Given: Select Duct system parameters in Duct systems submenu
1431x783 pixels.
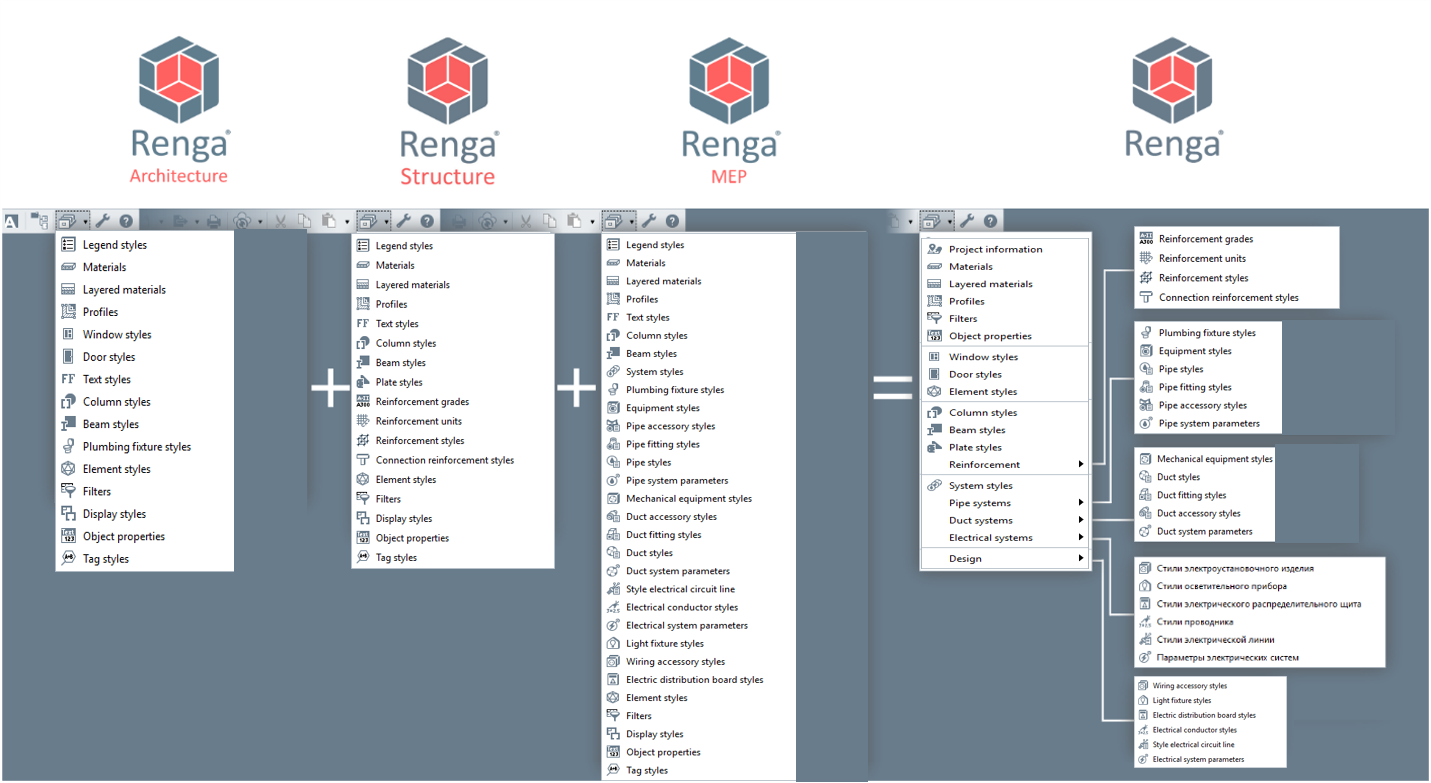Looking at the screenshot, I should point(1204,531).
